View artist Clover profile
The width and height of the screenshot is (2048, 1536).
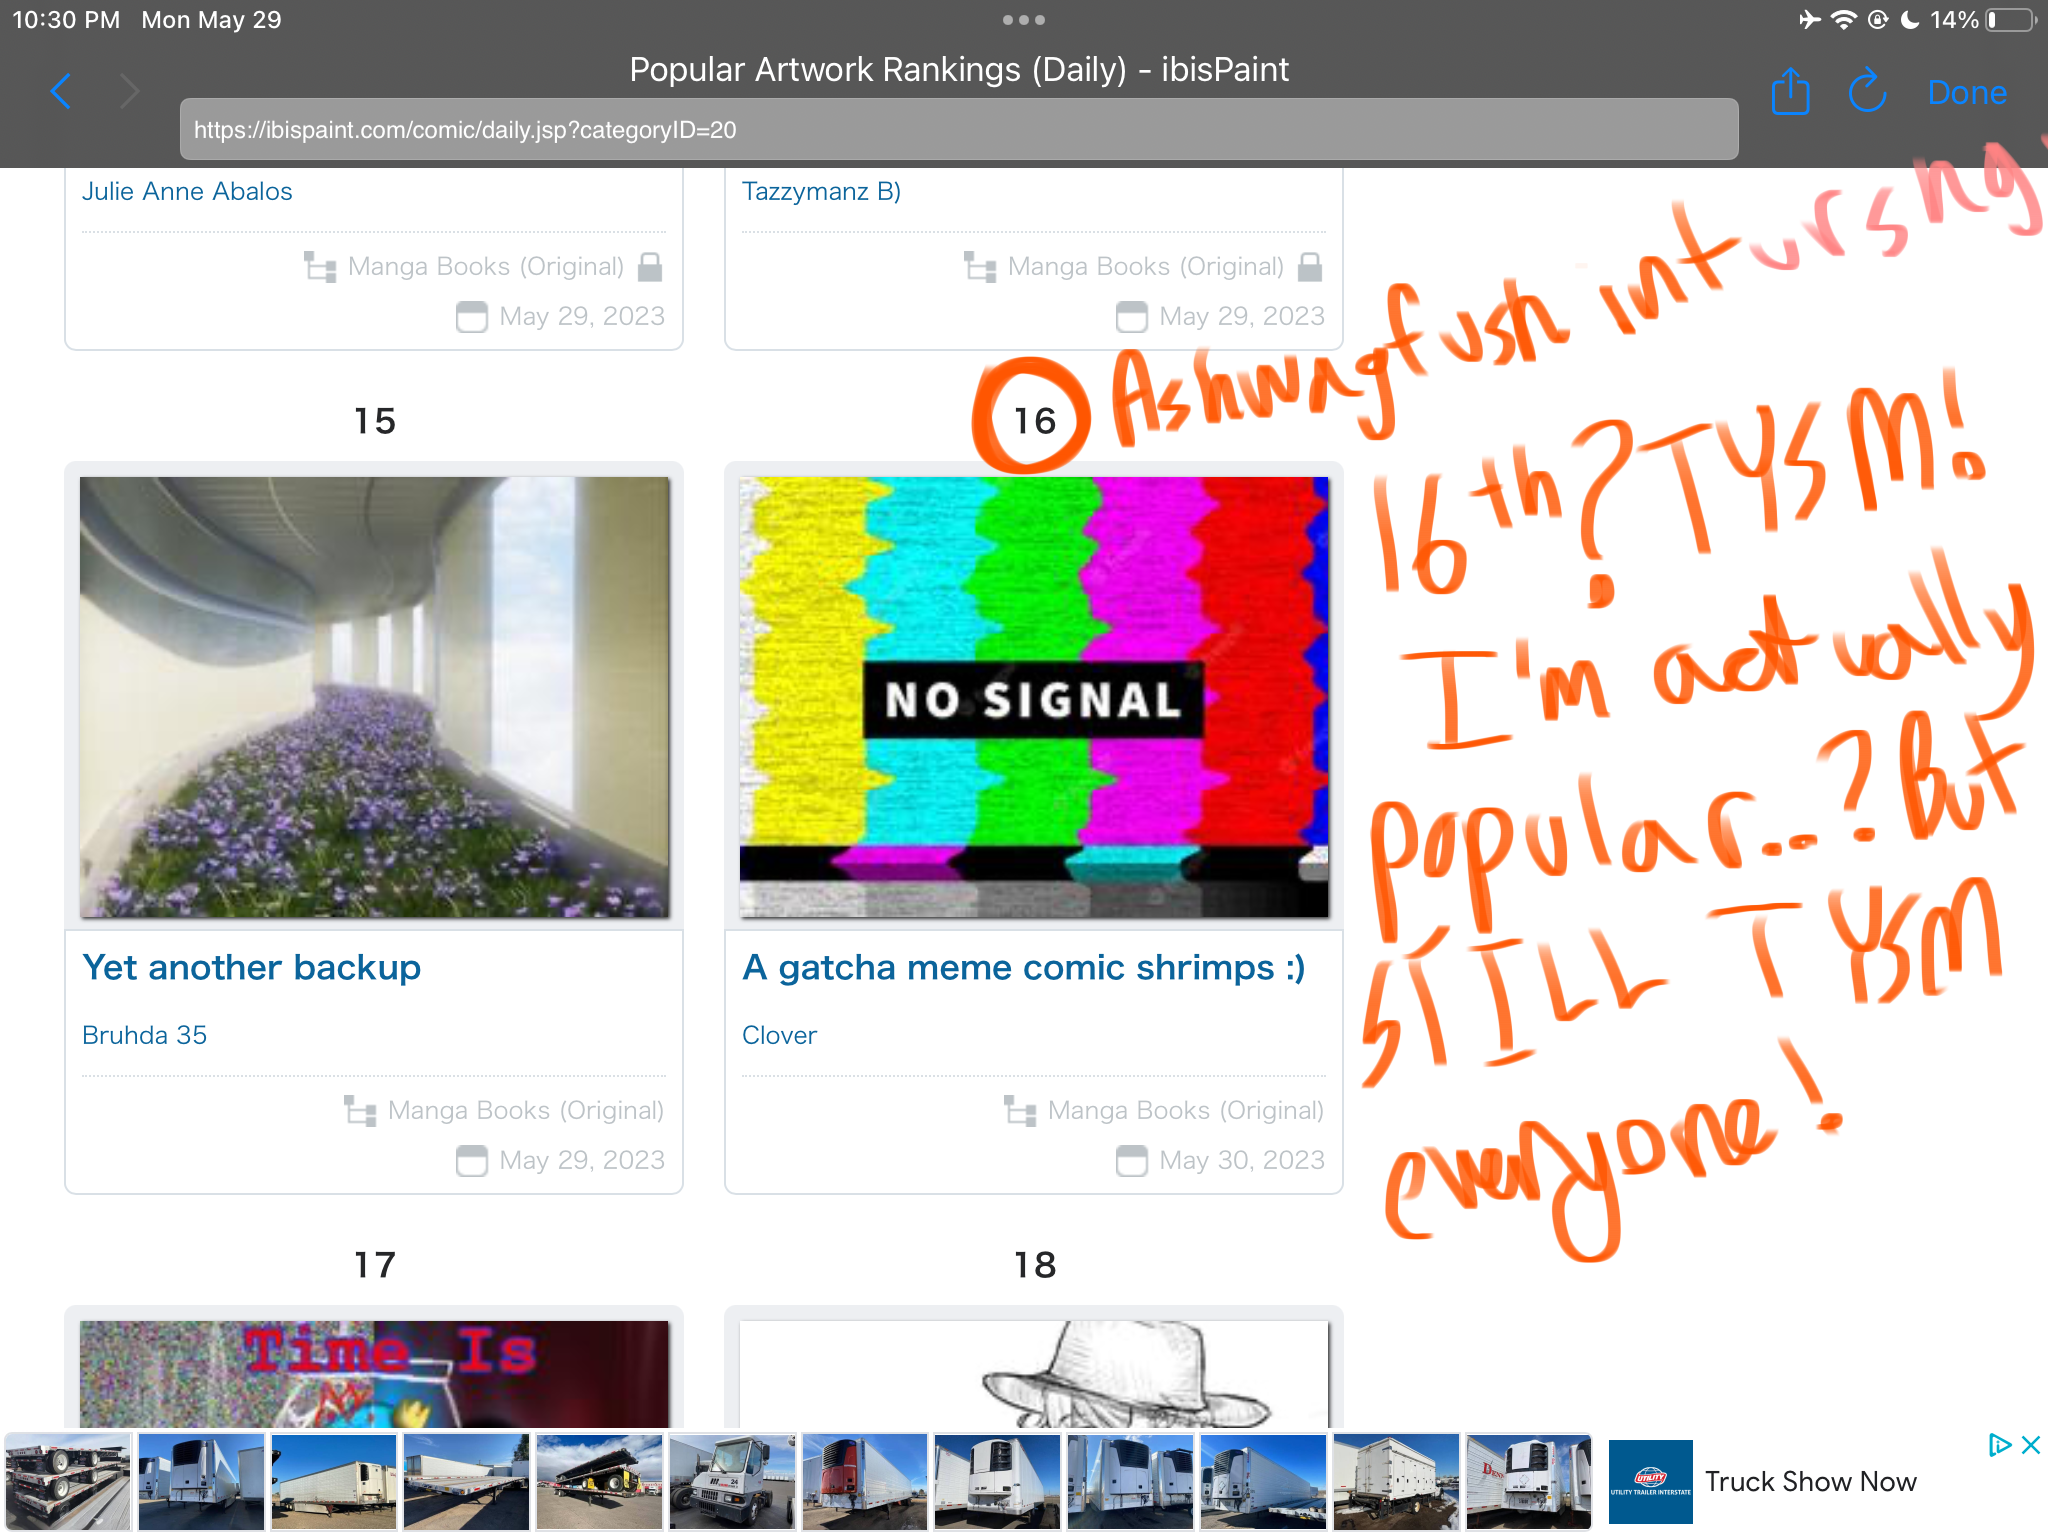[779, 1035]
